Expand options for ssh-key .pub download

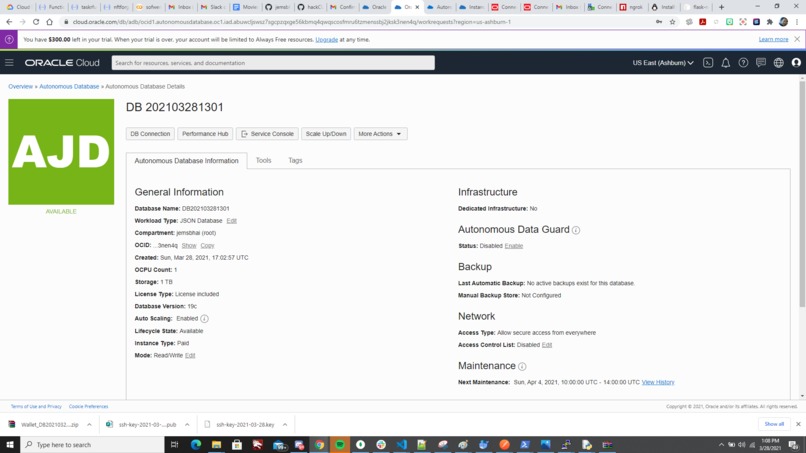pyautogui.click(x=187, y=425)
